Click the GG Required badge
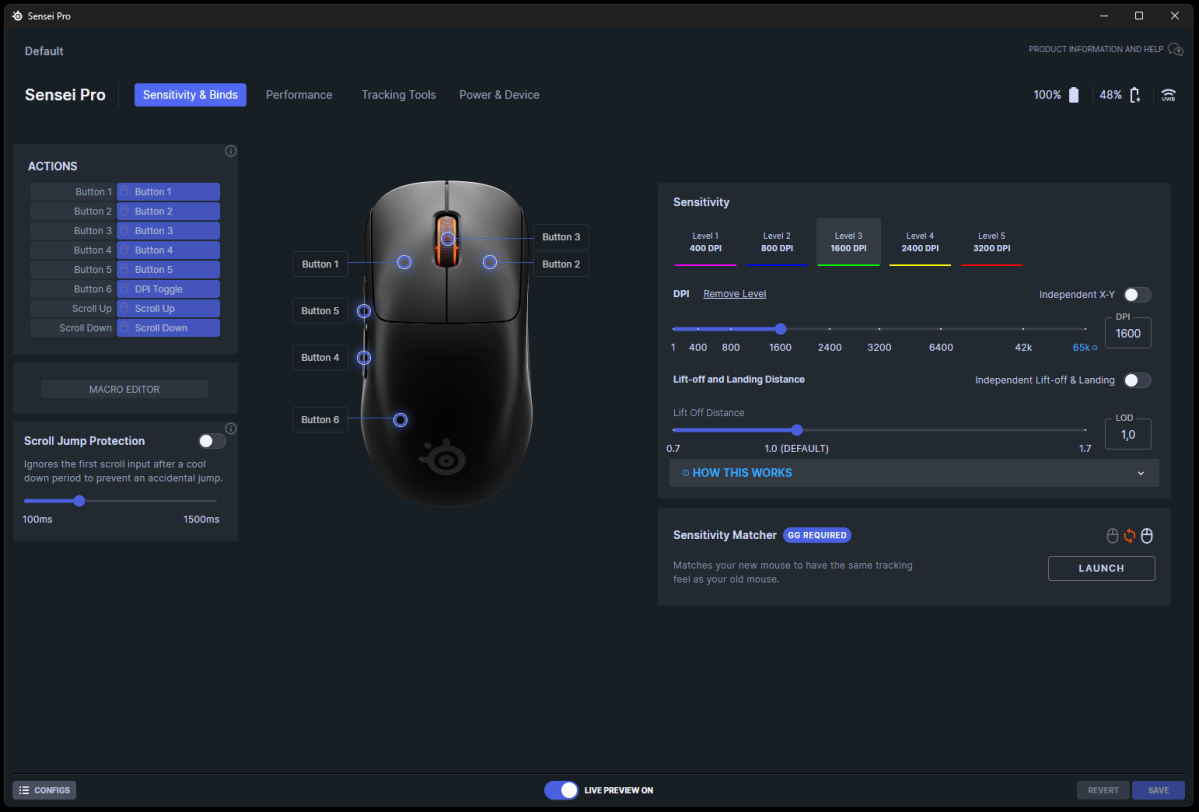The image size is (1199, 812). (817, 536)
